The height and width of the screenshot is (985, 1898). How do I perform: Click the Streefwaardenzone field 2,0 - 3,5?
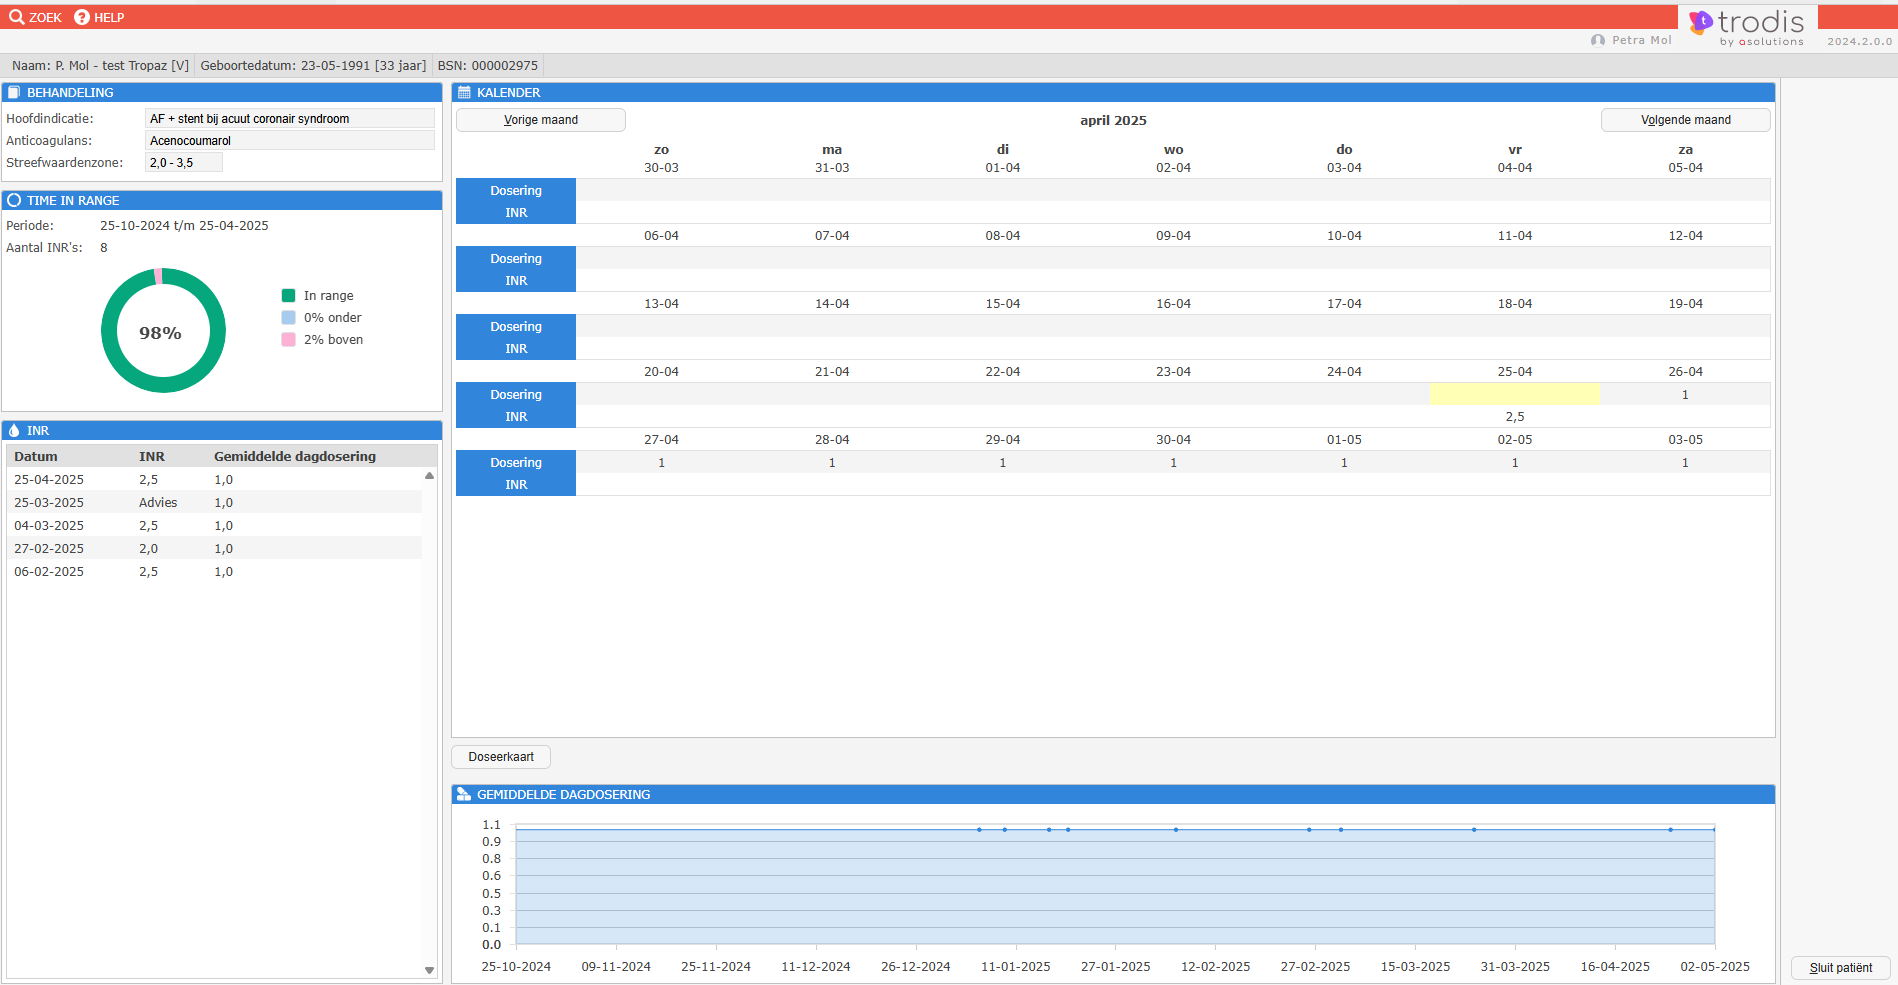(184, 163)
